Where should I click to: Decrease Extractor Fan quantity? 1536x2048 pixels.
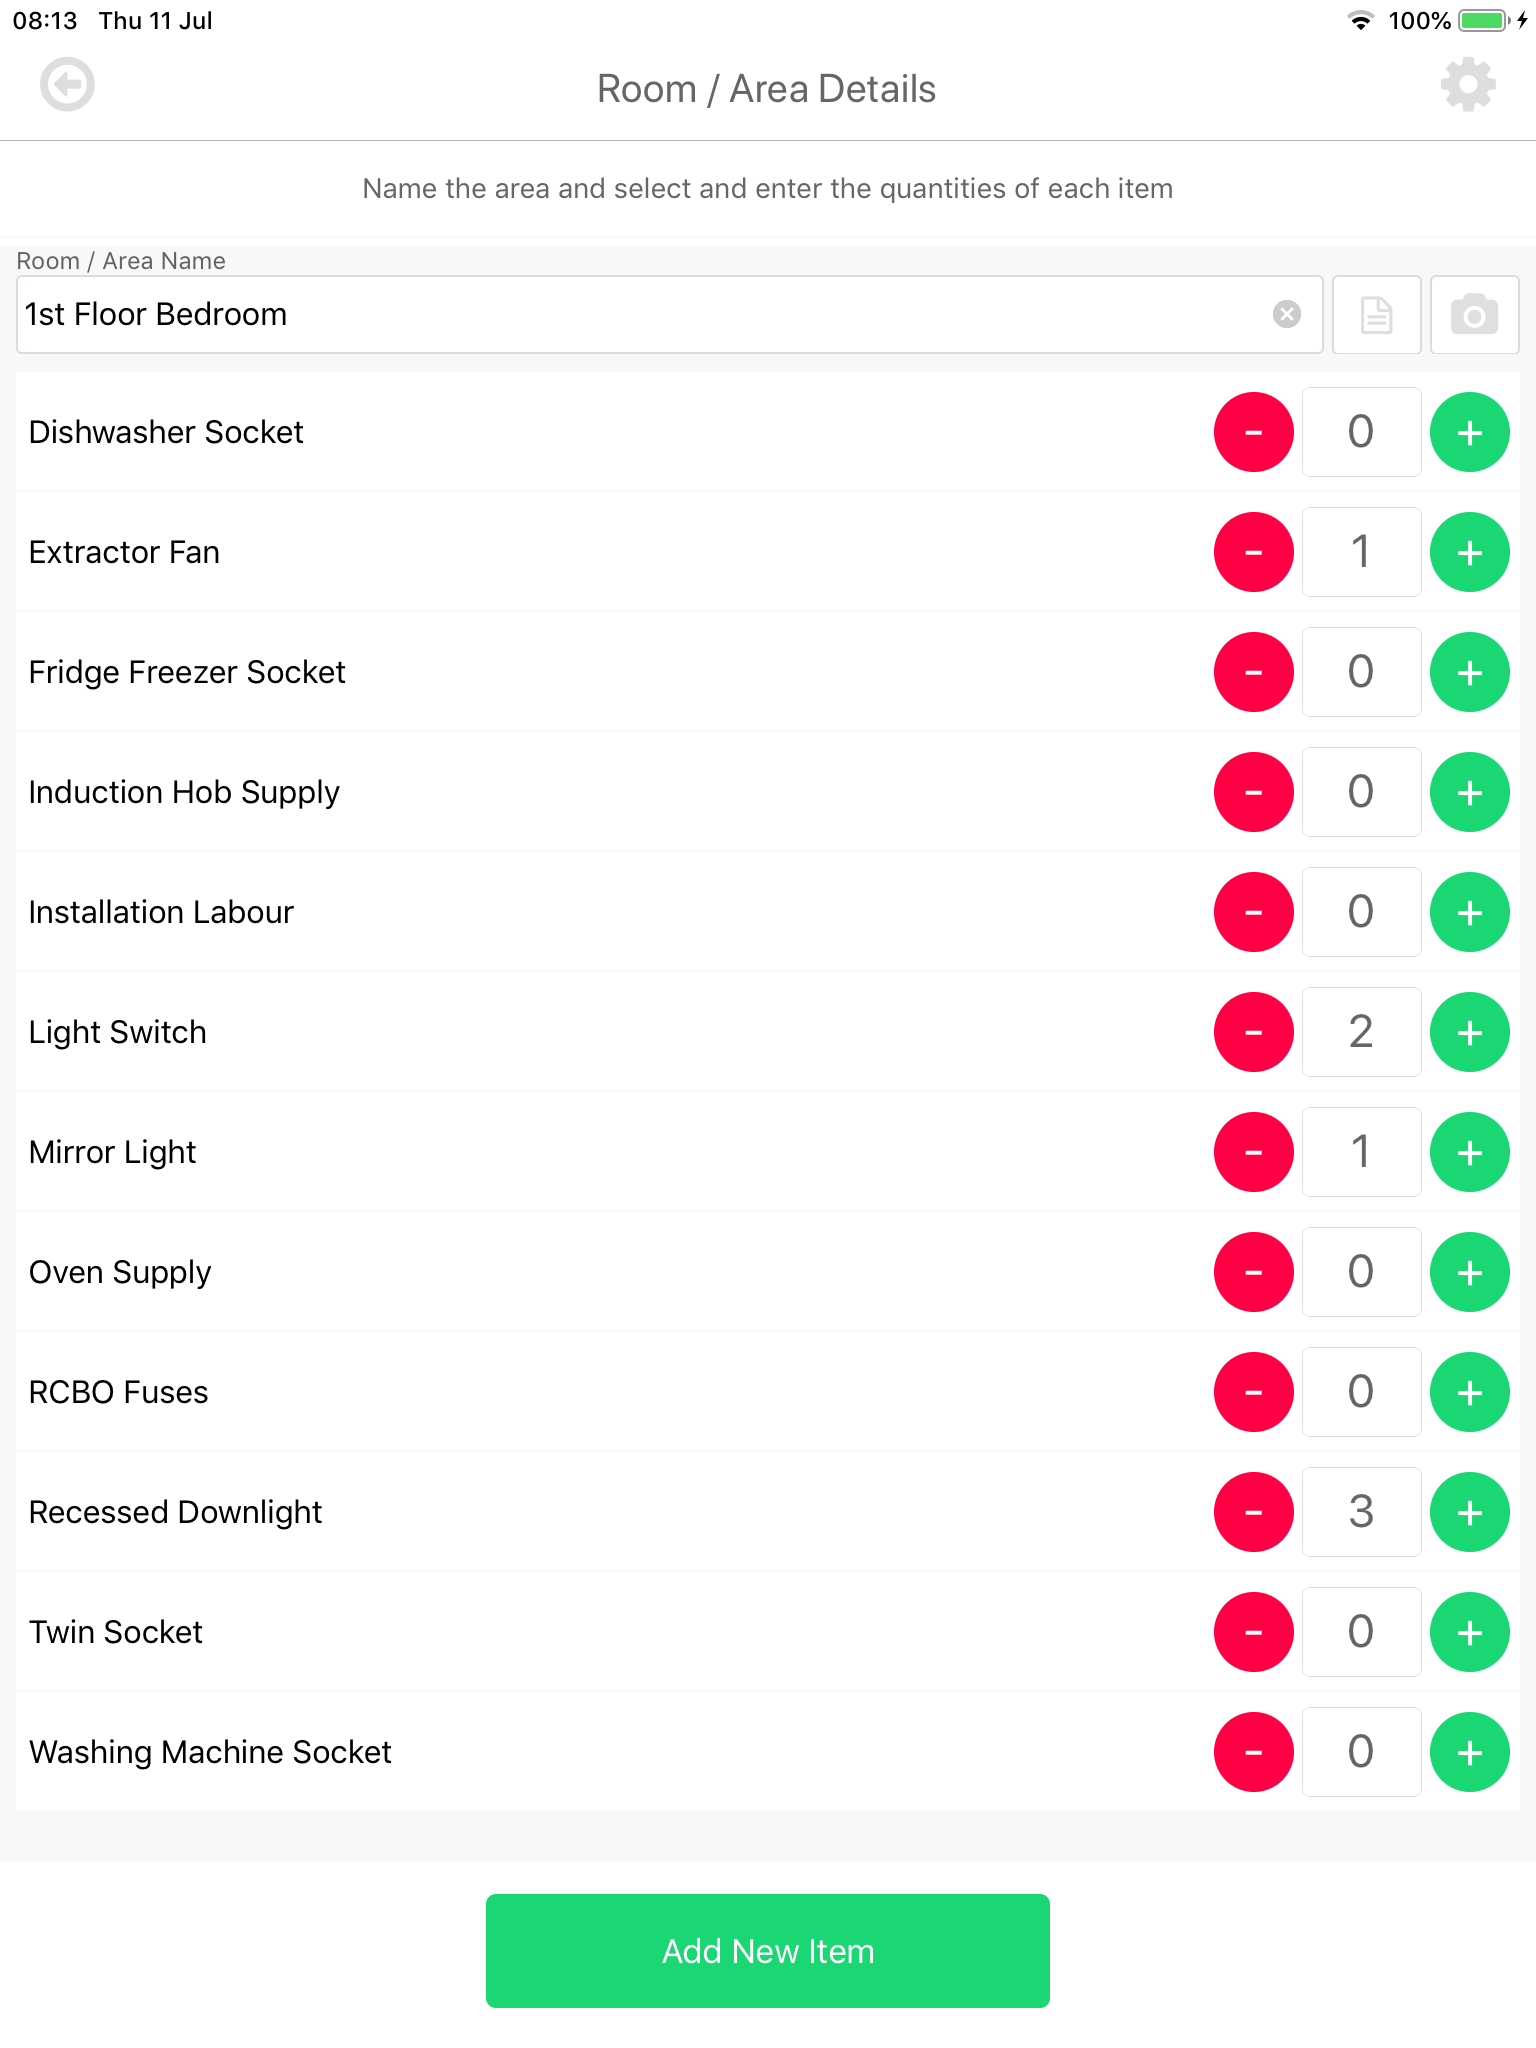[1253, 552]
